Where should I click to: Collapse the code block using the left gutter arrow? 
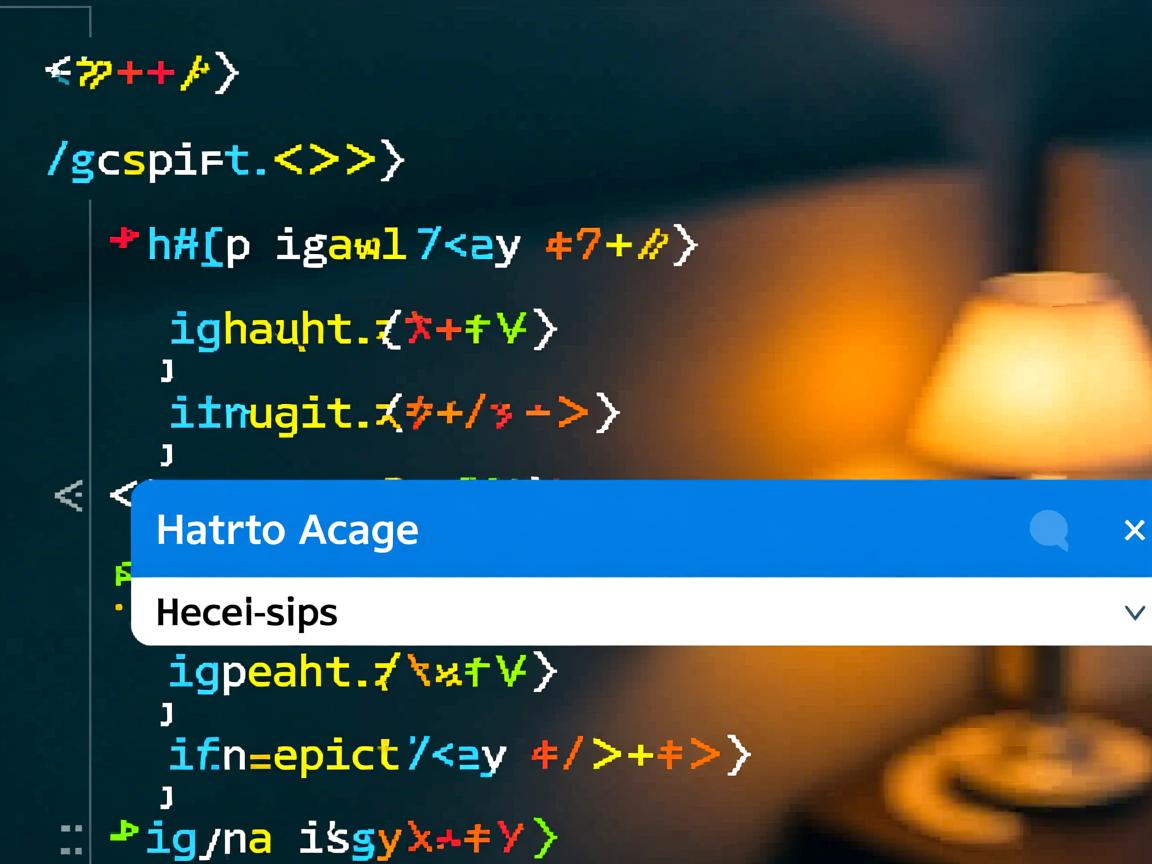(x=67, y=496)
